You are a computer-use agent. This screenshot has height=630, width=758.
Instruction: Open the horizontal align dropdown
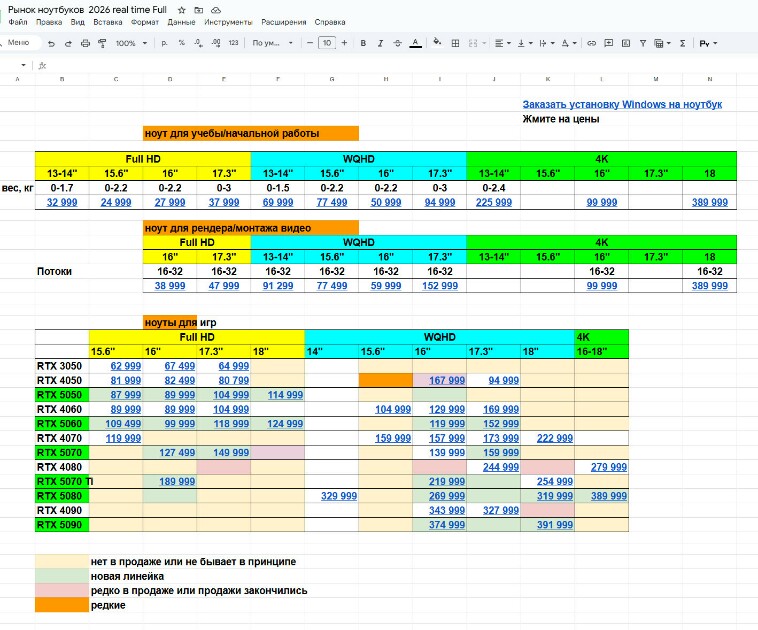pyautogui.click(x=503, y=44)
